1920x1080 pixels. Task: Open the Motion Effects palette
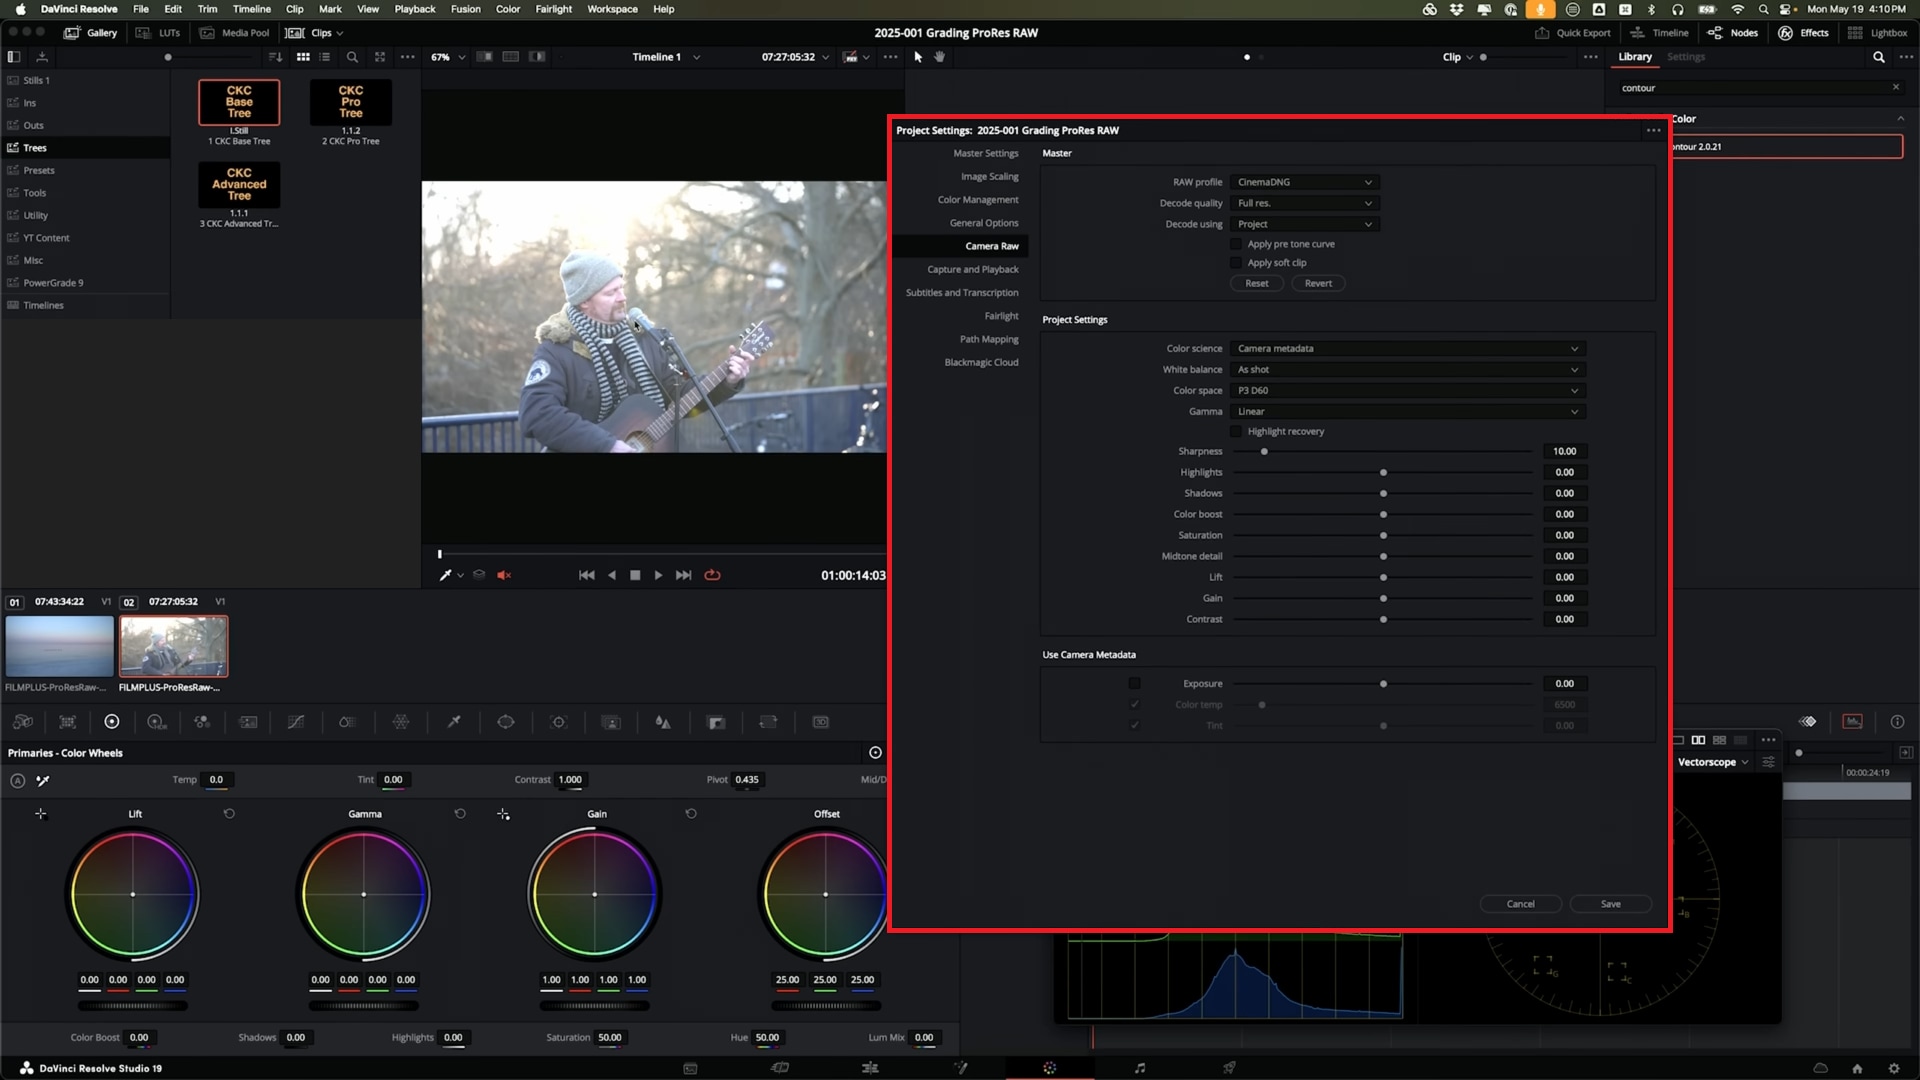(249, 722)
